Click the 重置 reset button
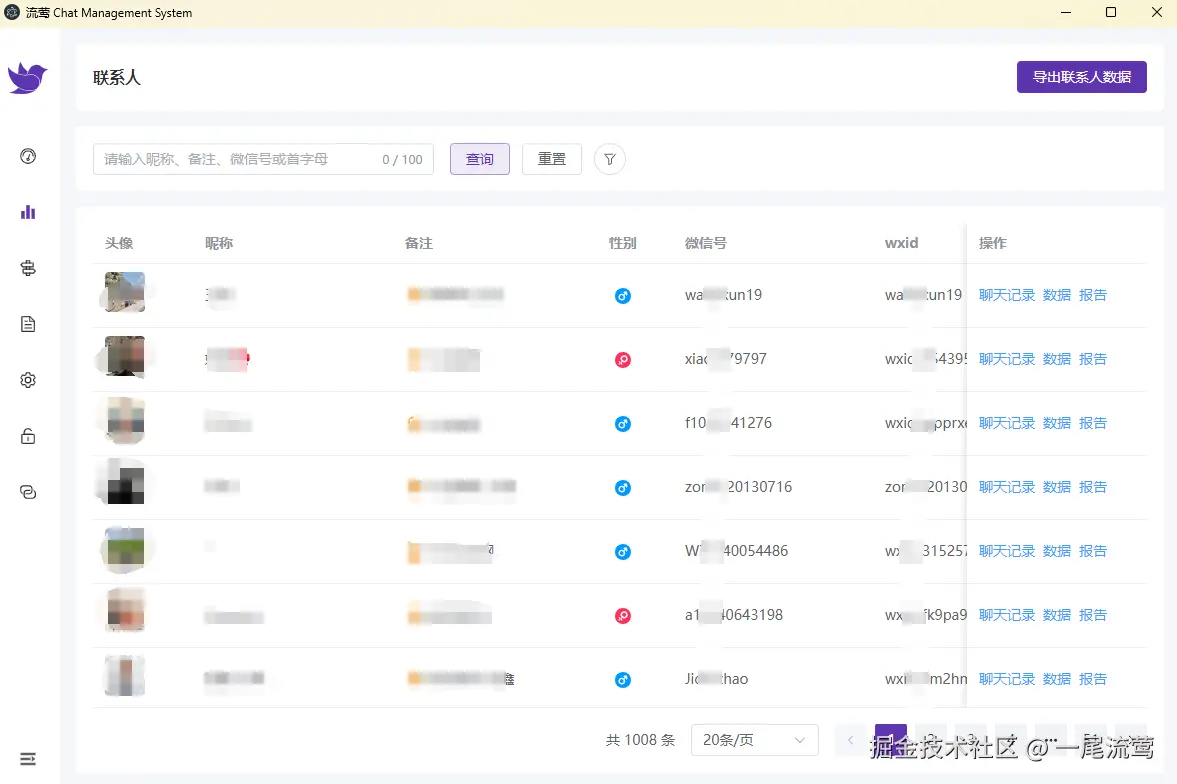The width and height of the screenshot is (1177, 784). [x=552, y=159]
